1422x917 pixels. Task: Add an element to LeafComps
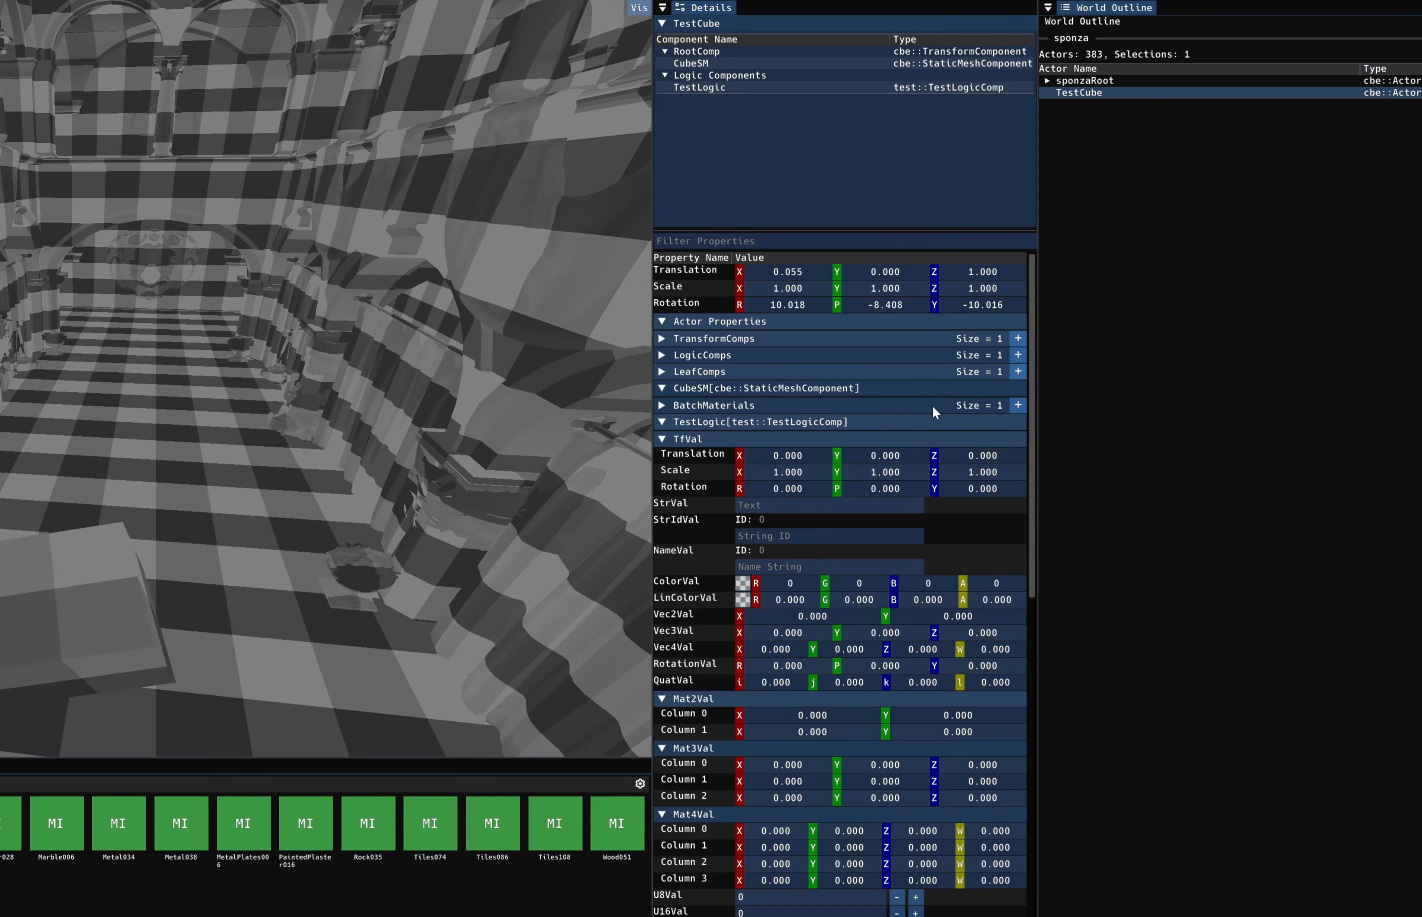(x=1017, y=371)
